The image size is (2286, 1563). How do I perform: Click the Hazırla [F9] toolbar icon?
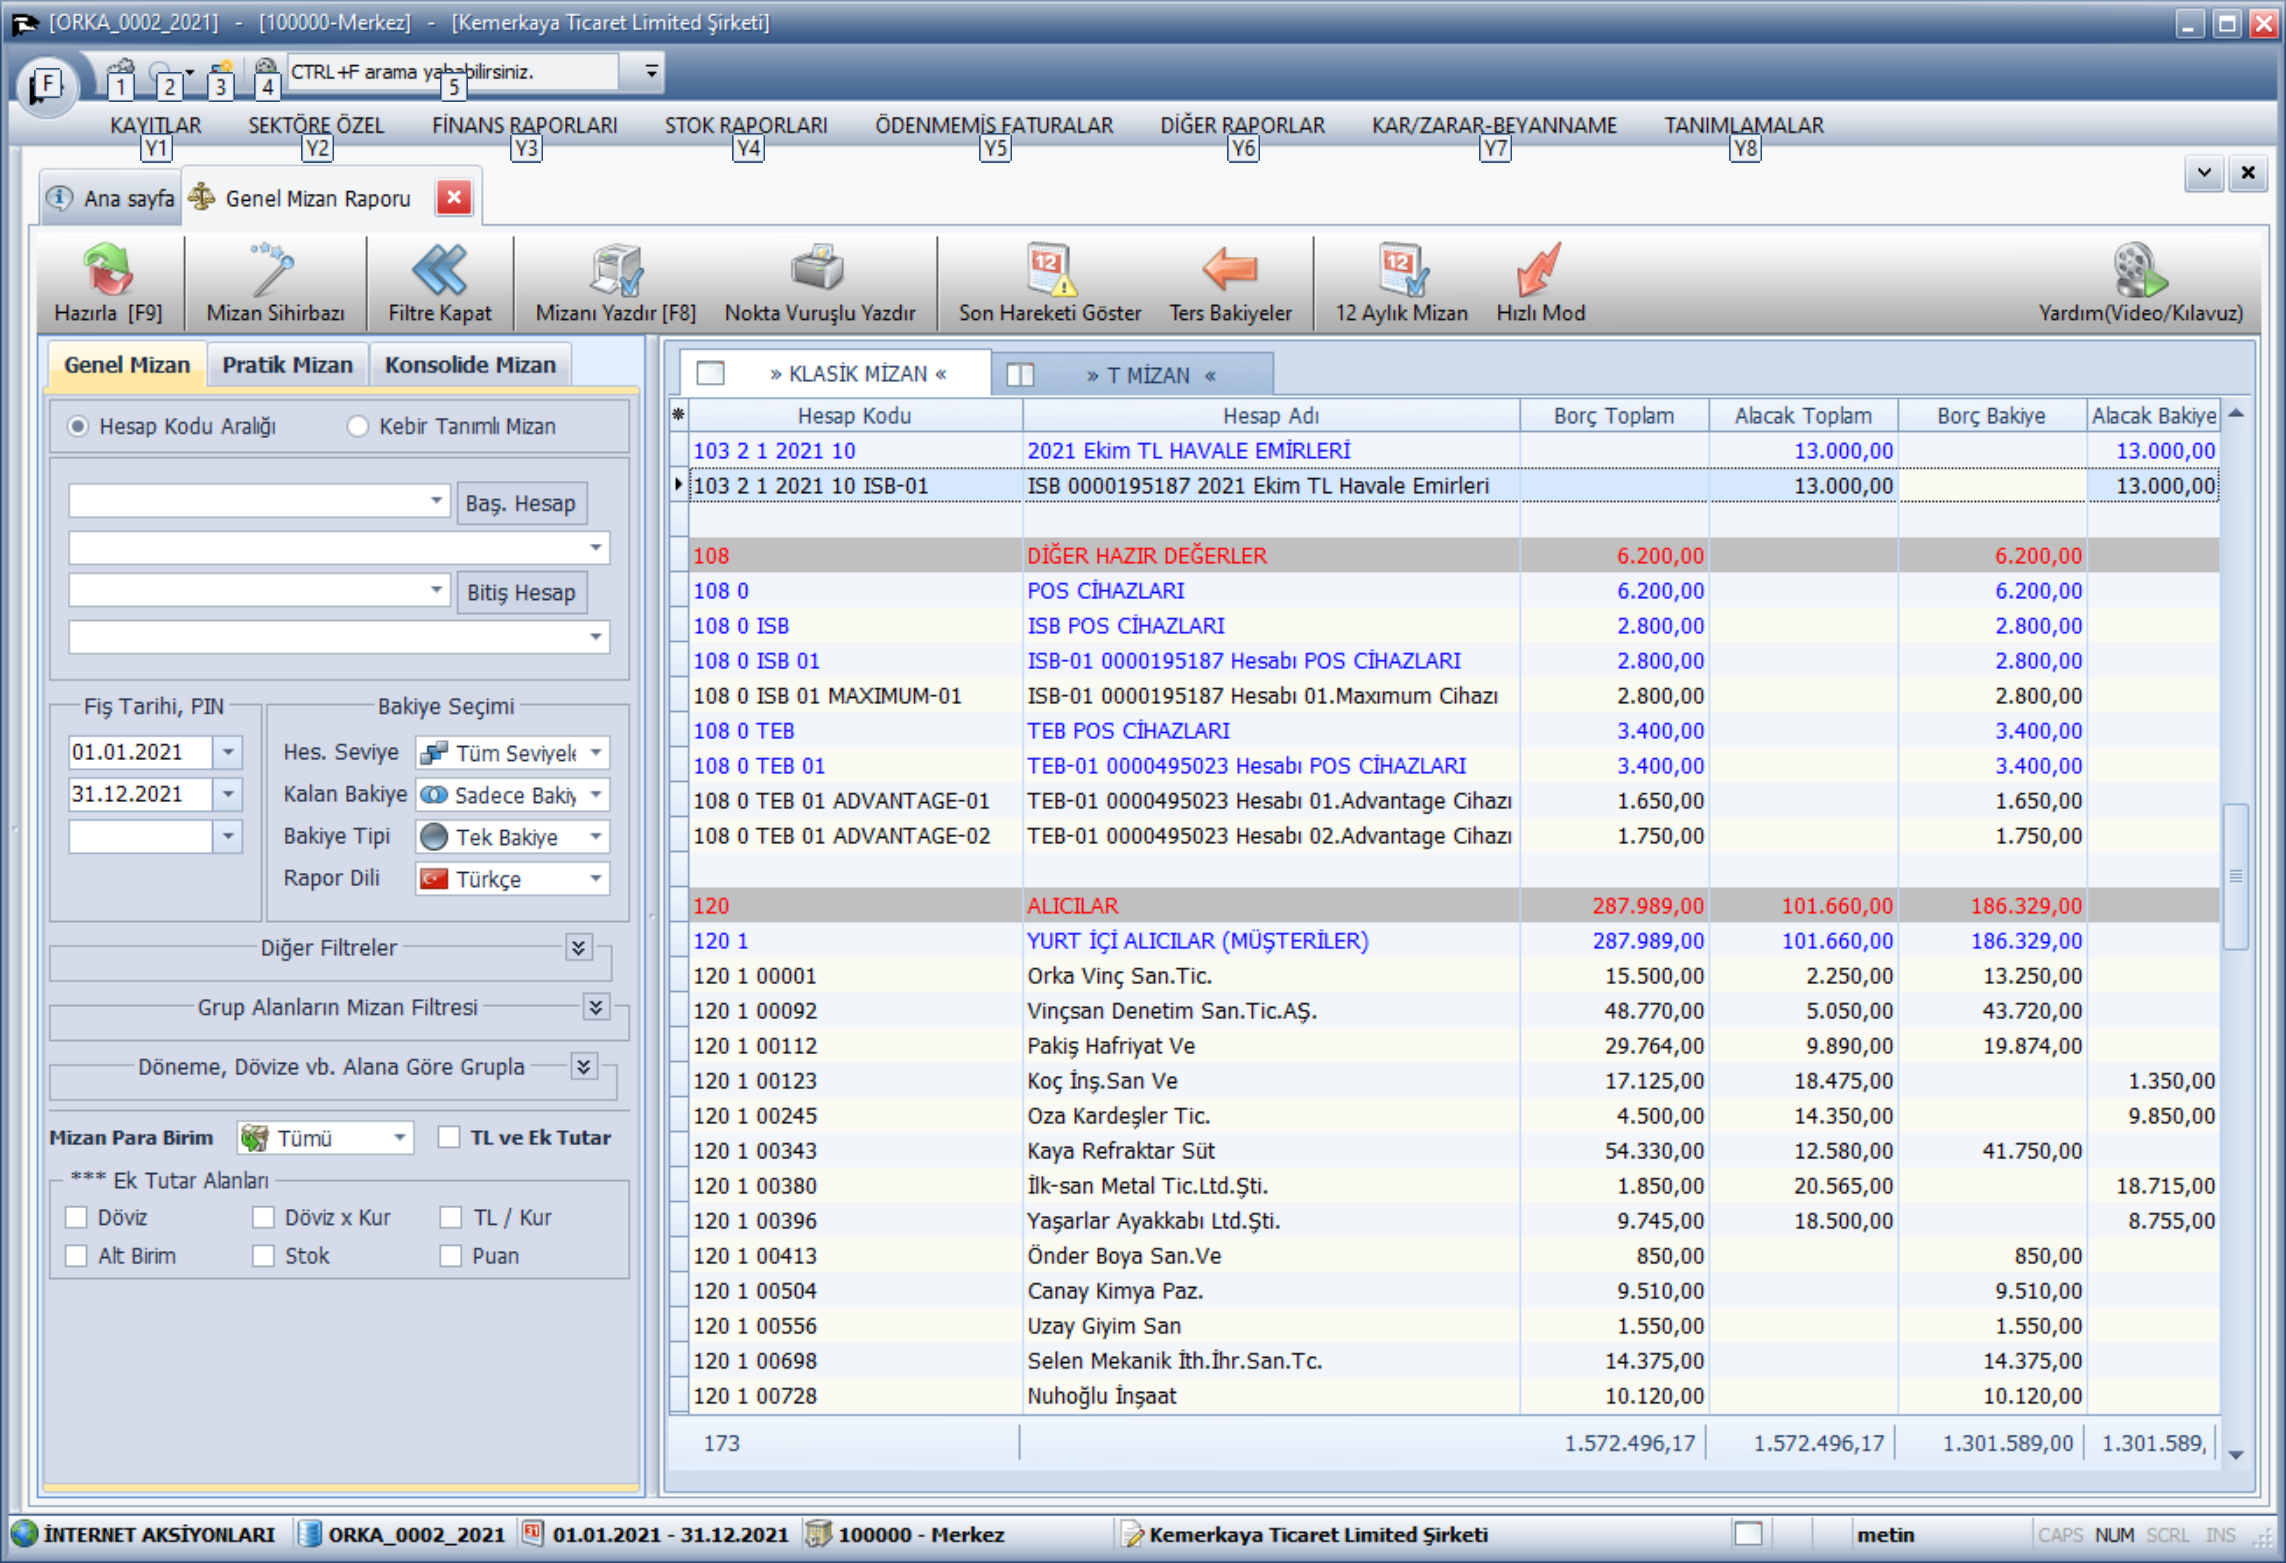[x=108, y=271]
